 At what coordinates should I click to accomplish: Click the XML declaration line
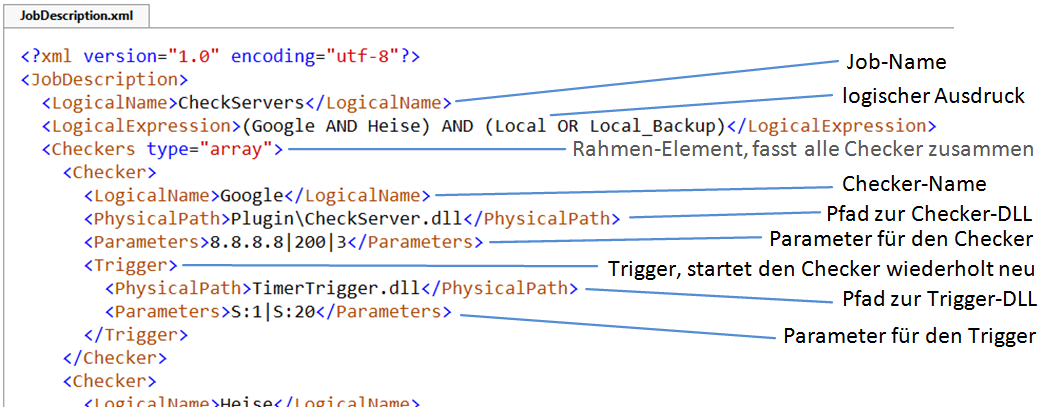tap(220, 56)
